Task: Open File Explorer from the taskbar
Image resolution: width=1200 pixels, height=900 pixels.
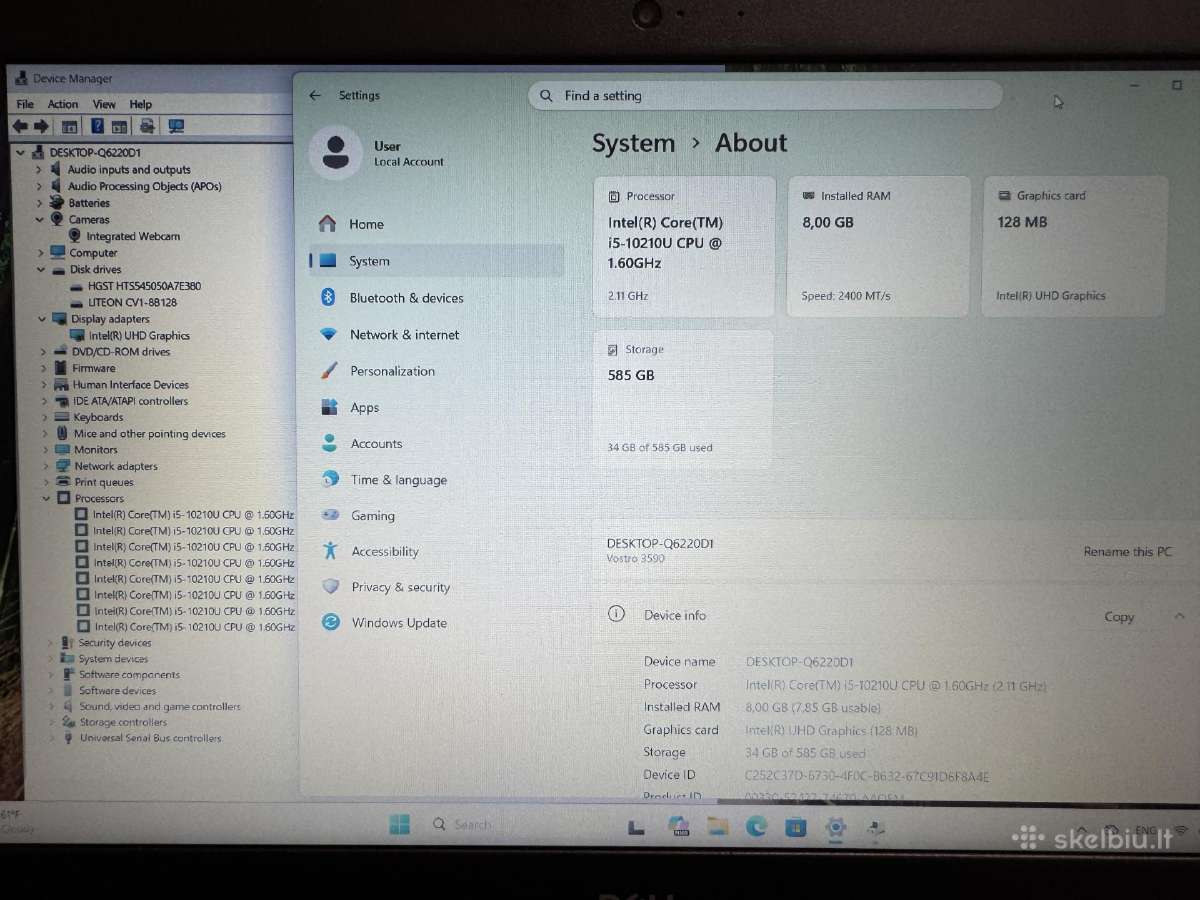Action: click(x=717, y=827)
